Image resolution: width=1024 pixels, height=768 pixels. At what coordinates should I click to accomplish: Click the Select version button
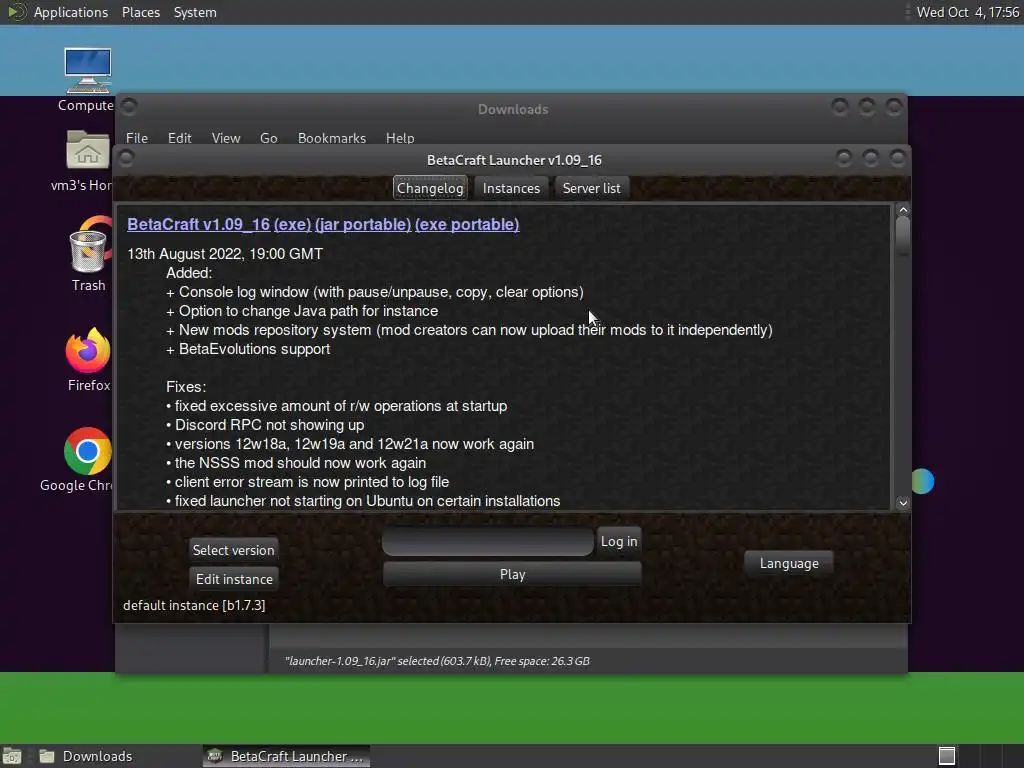(x=233, y=550)
